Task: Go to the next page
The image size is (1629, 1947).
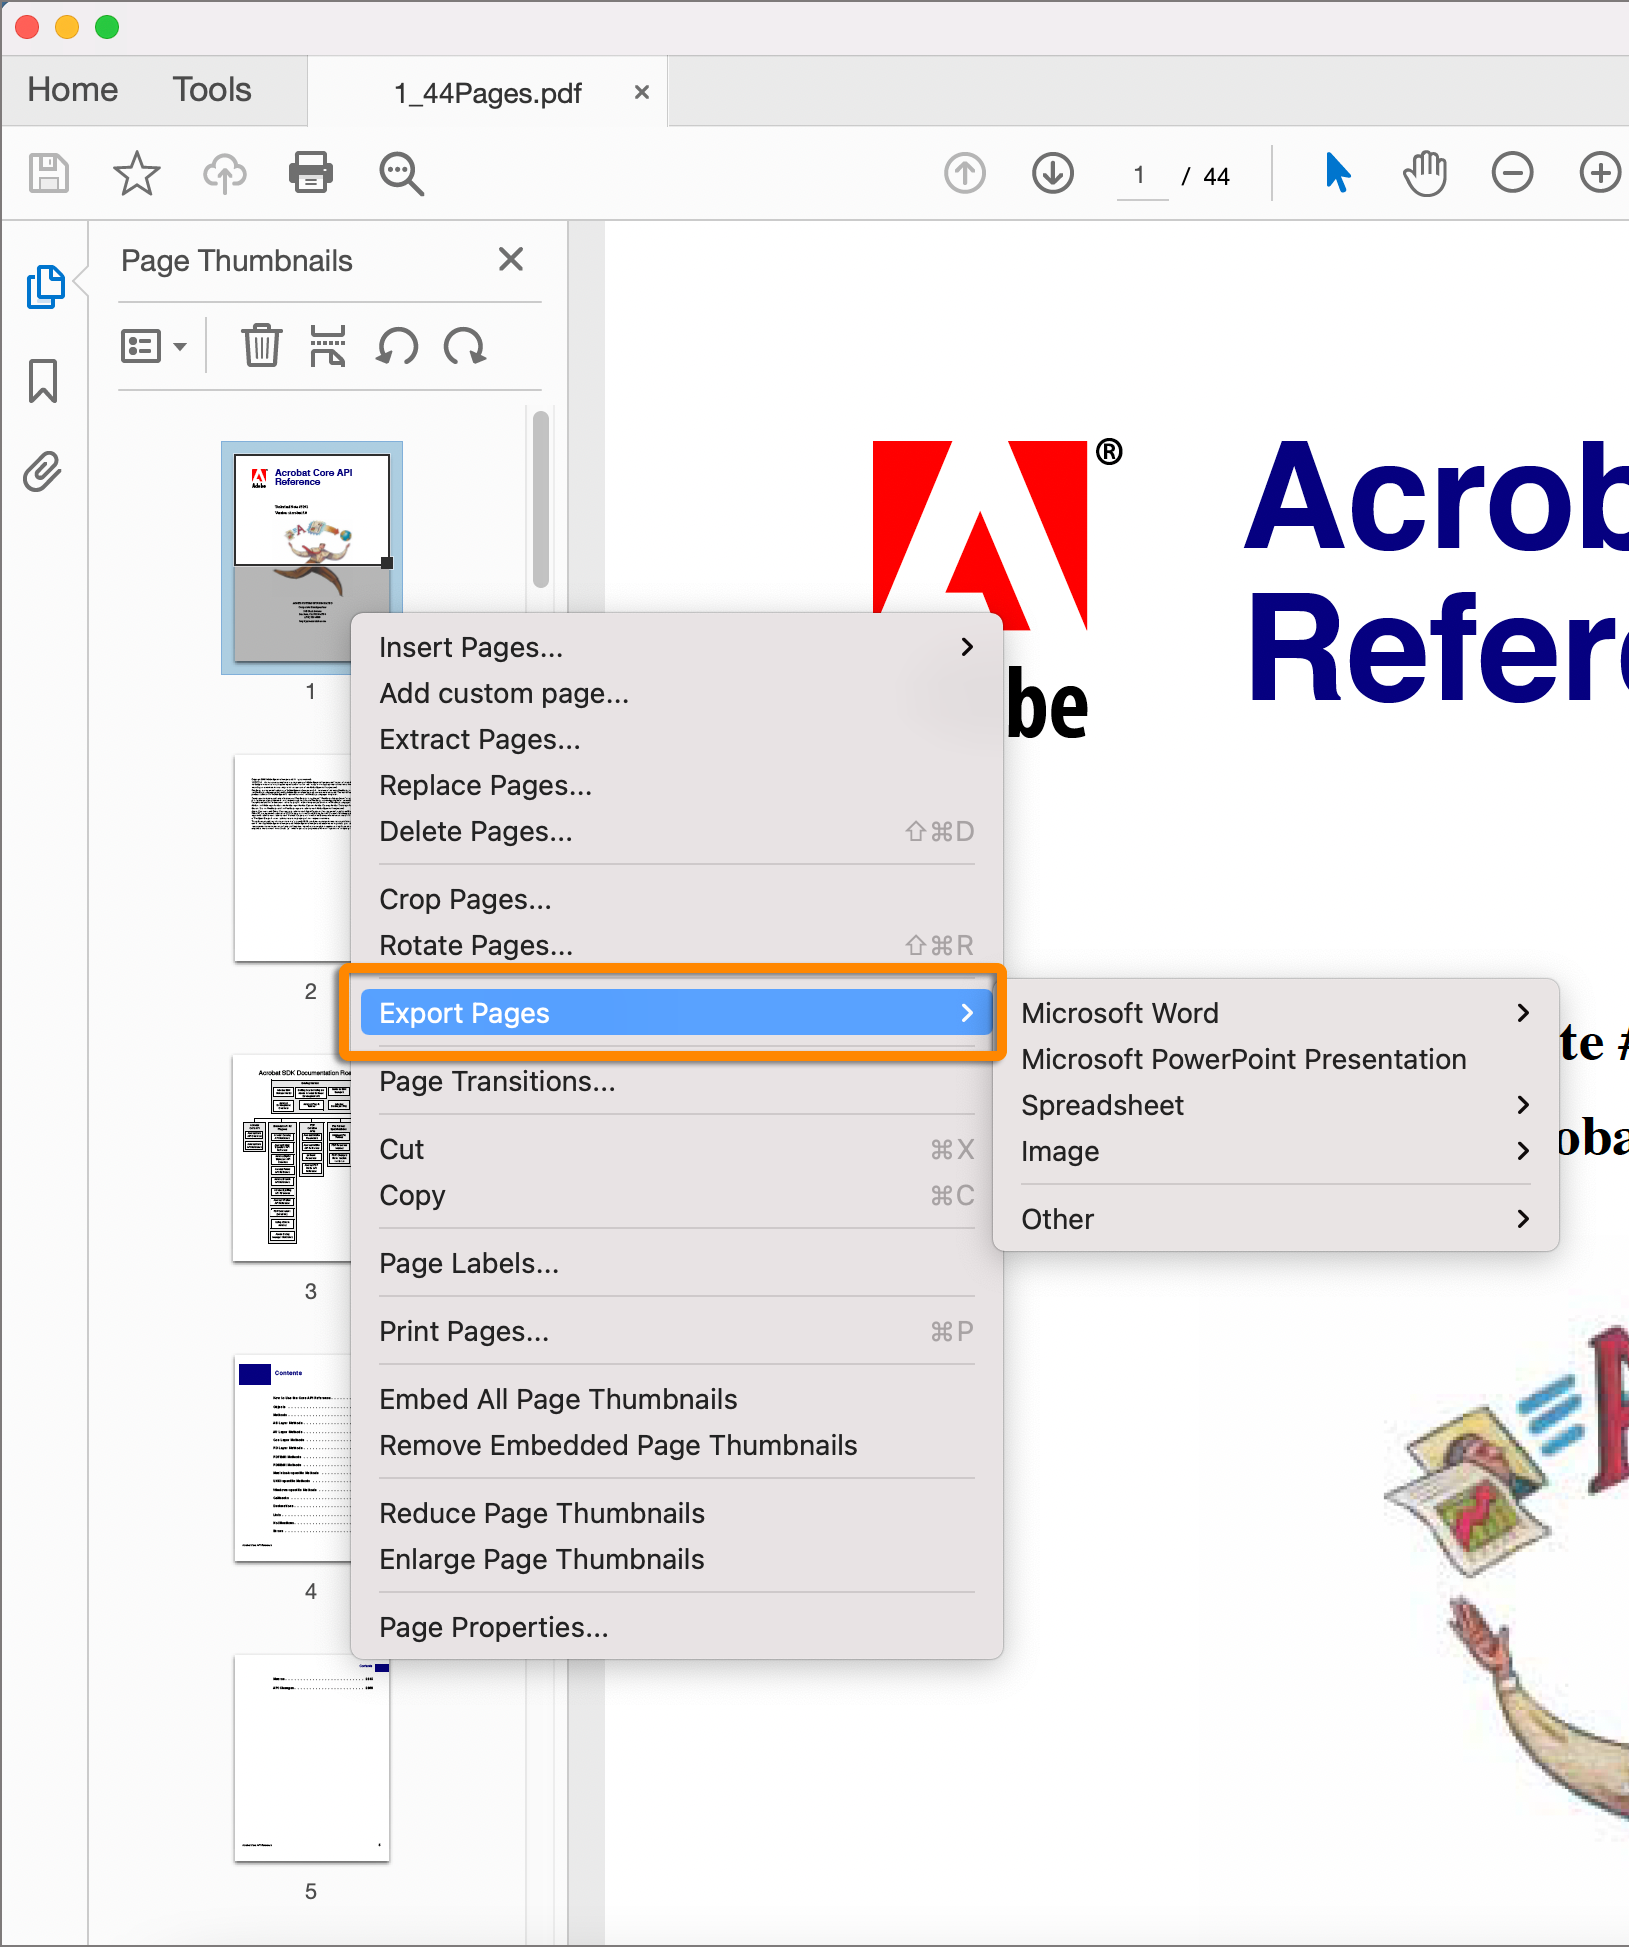Action: tap(1052, 173)
